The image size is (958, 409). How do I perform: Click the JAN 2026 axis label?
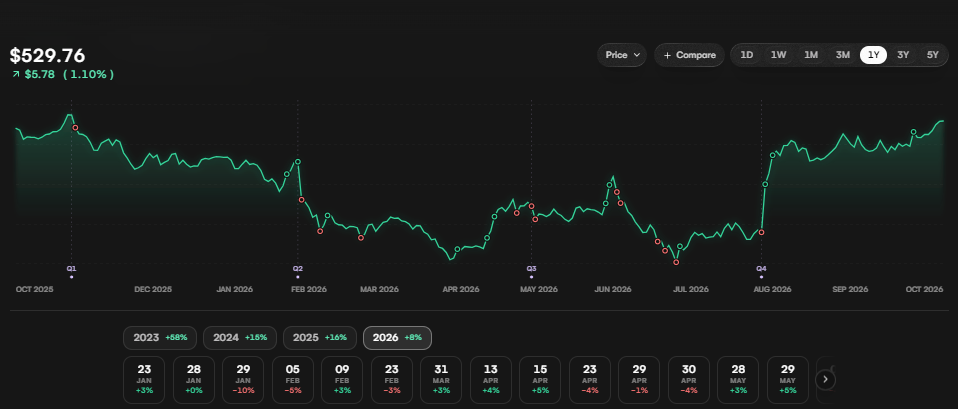235,289
